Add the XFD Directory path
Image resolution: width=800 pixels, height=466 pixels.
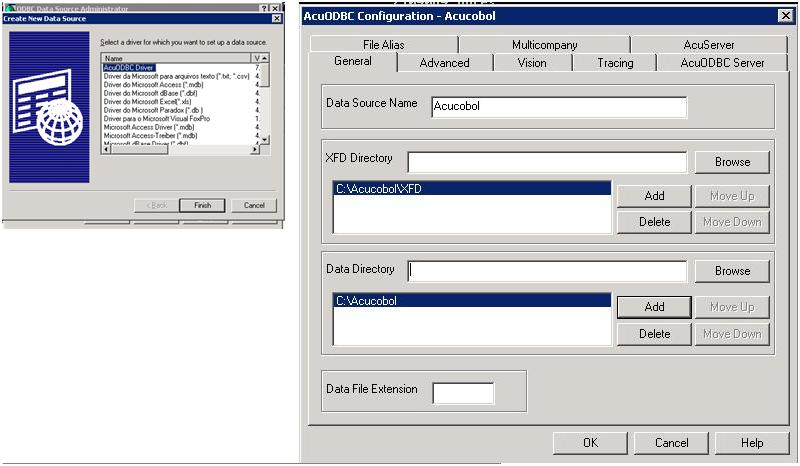tap(654, 196)
